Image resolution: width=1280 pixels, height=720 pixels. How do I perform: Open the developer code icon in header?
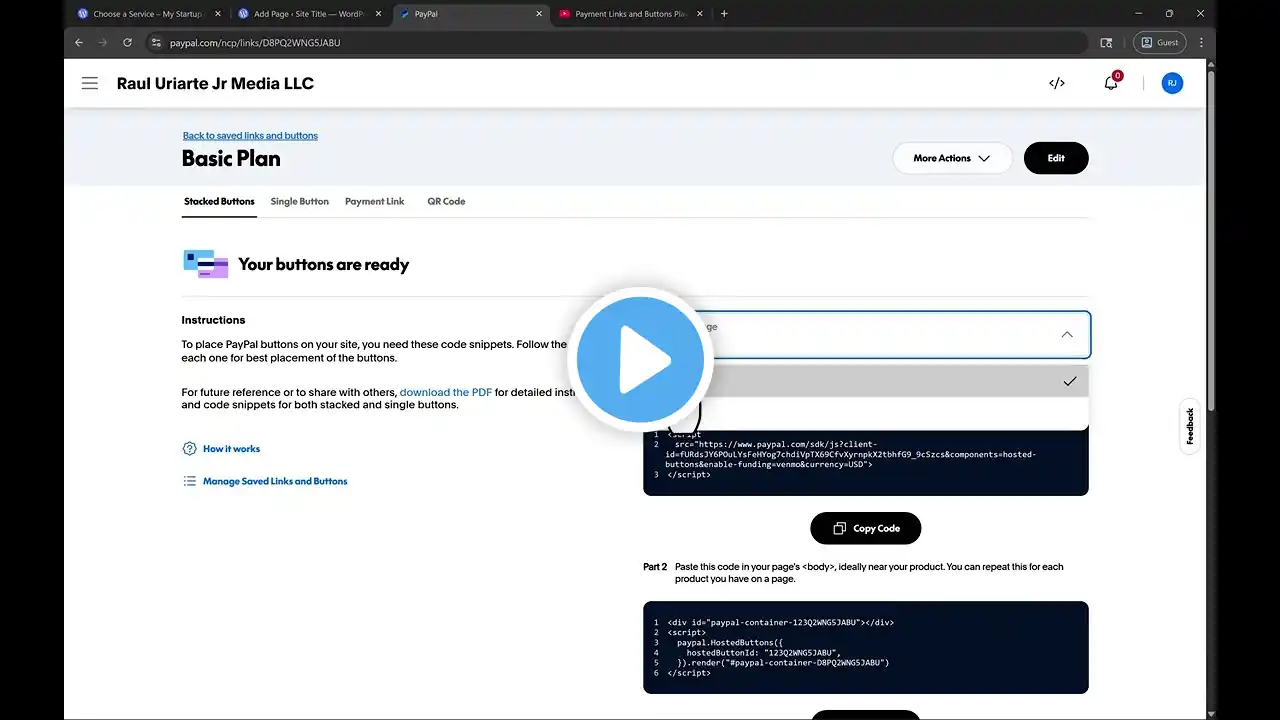point(1057,83)
